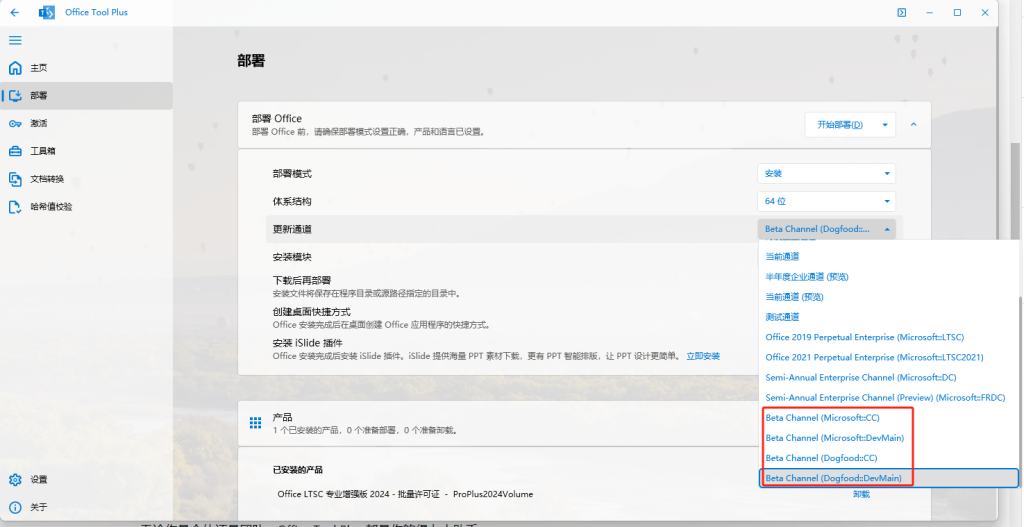Click the 立即安装 link for iSlide
The height and width of the screenshot is (527, 1024).
tap(703, 357)
